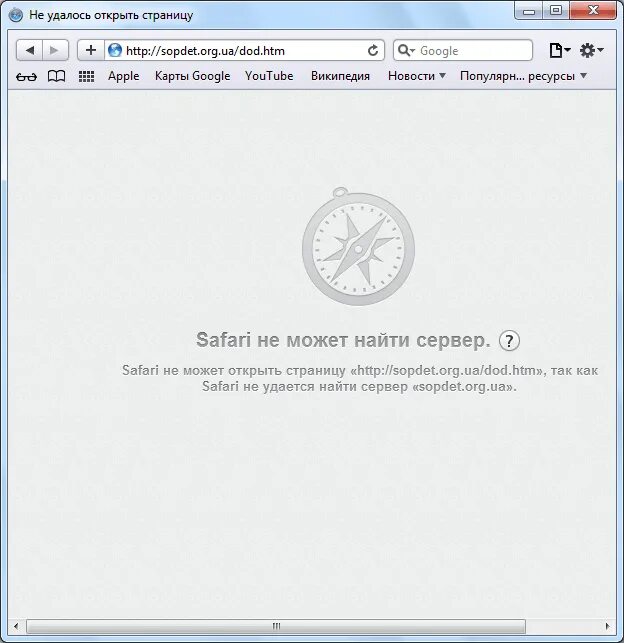Open Reading List glasses icon
Image resolution: width=624 pixels, height=643 pixels.
[x=26, y=76]
